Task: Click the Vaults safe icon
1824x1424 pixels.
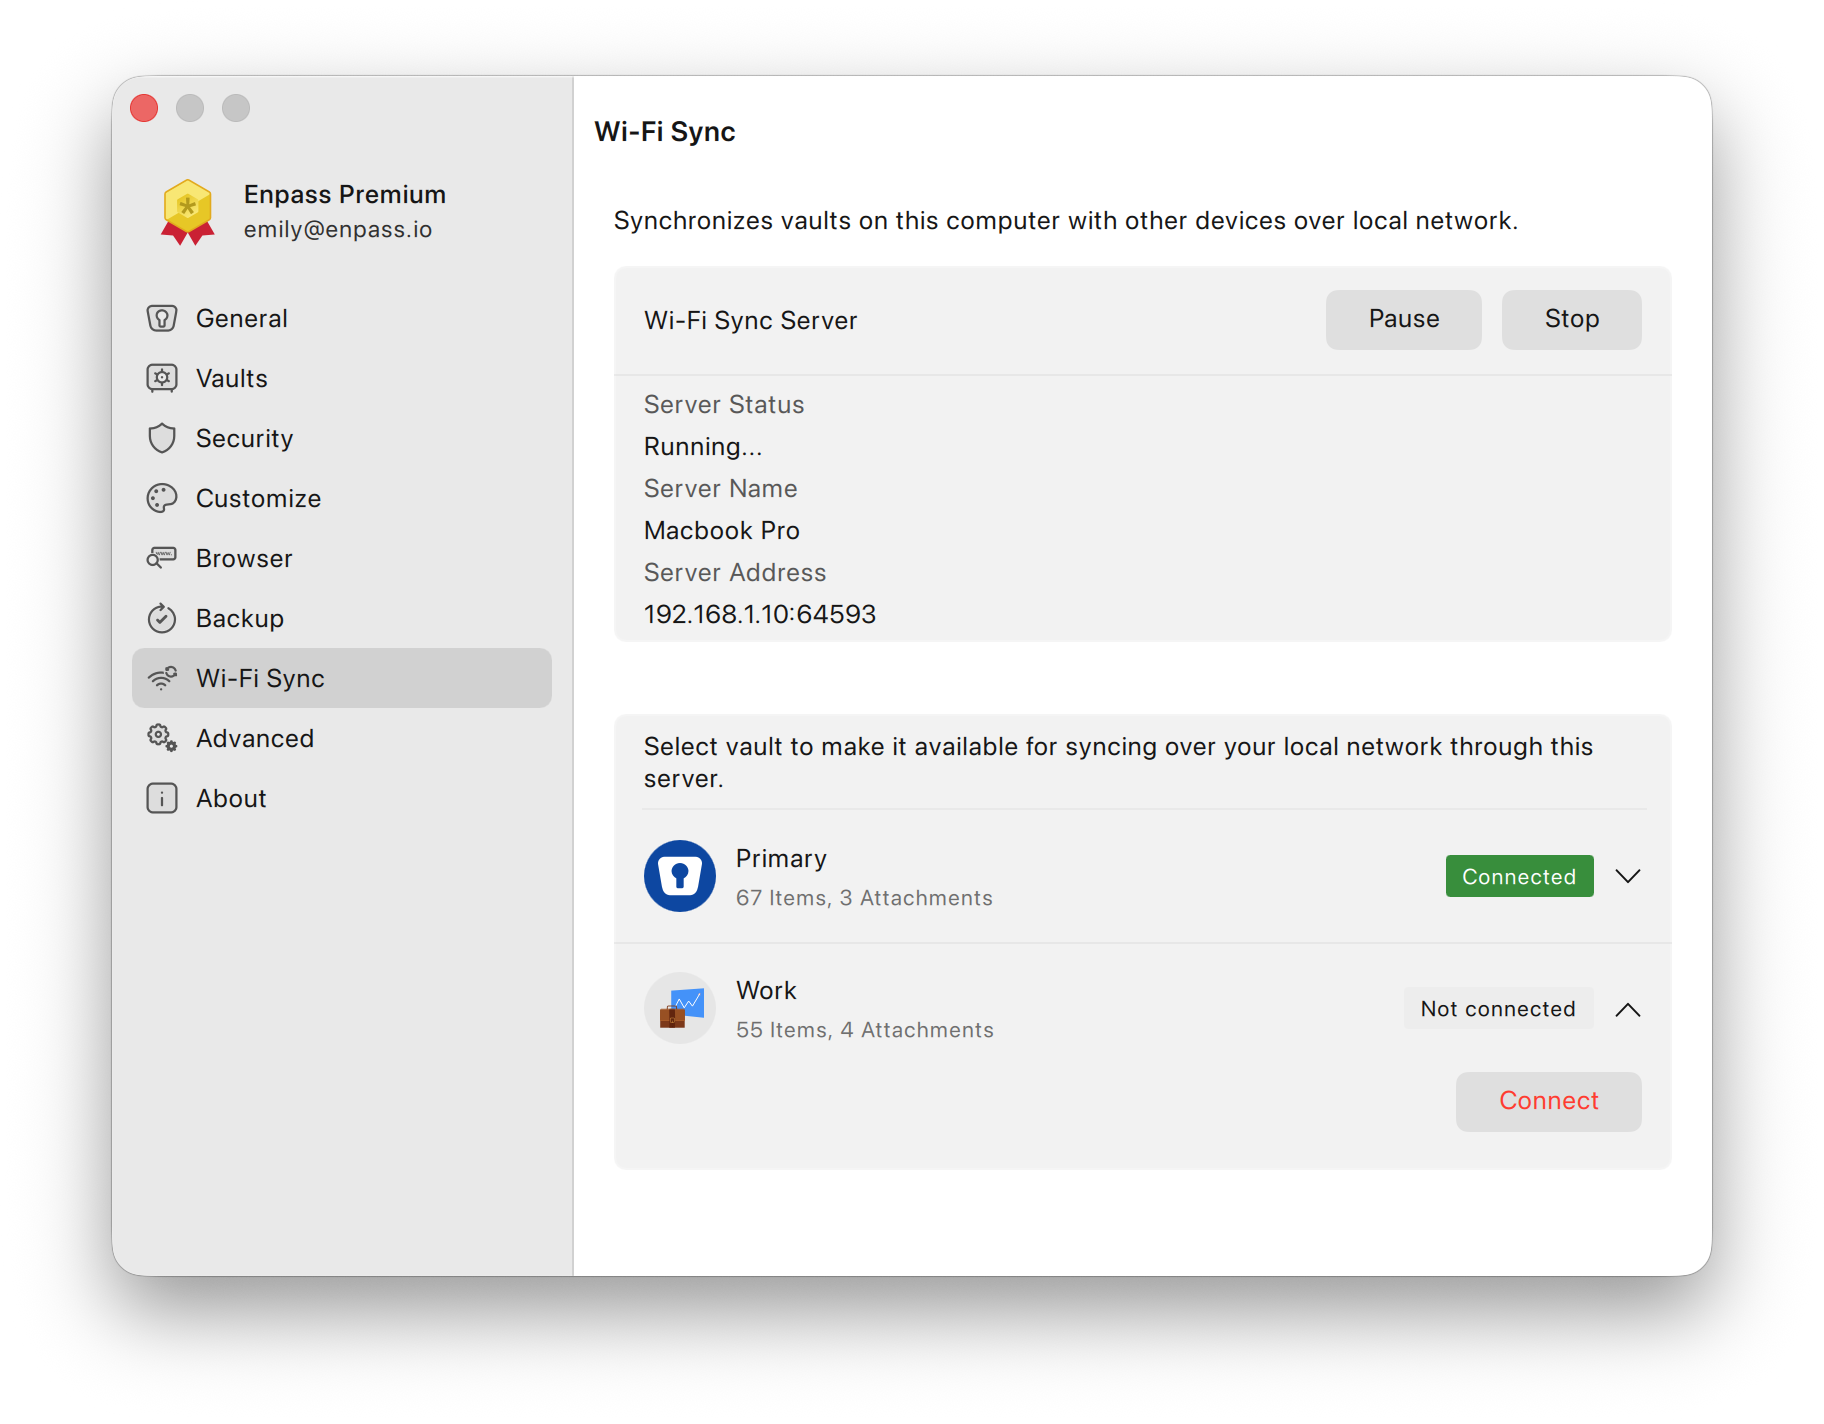Action: 162,378
